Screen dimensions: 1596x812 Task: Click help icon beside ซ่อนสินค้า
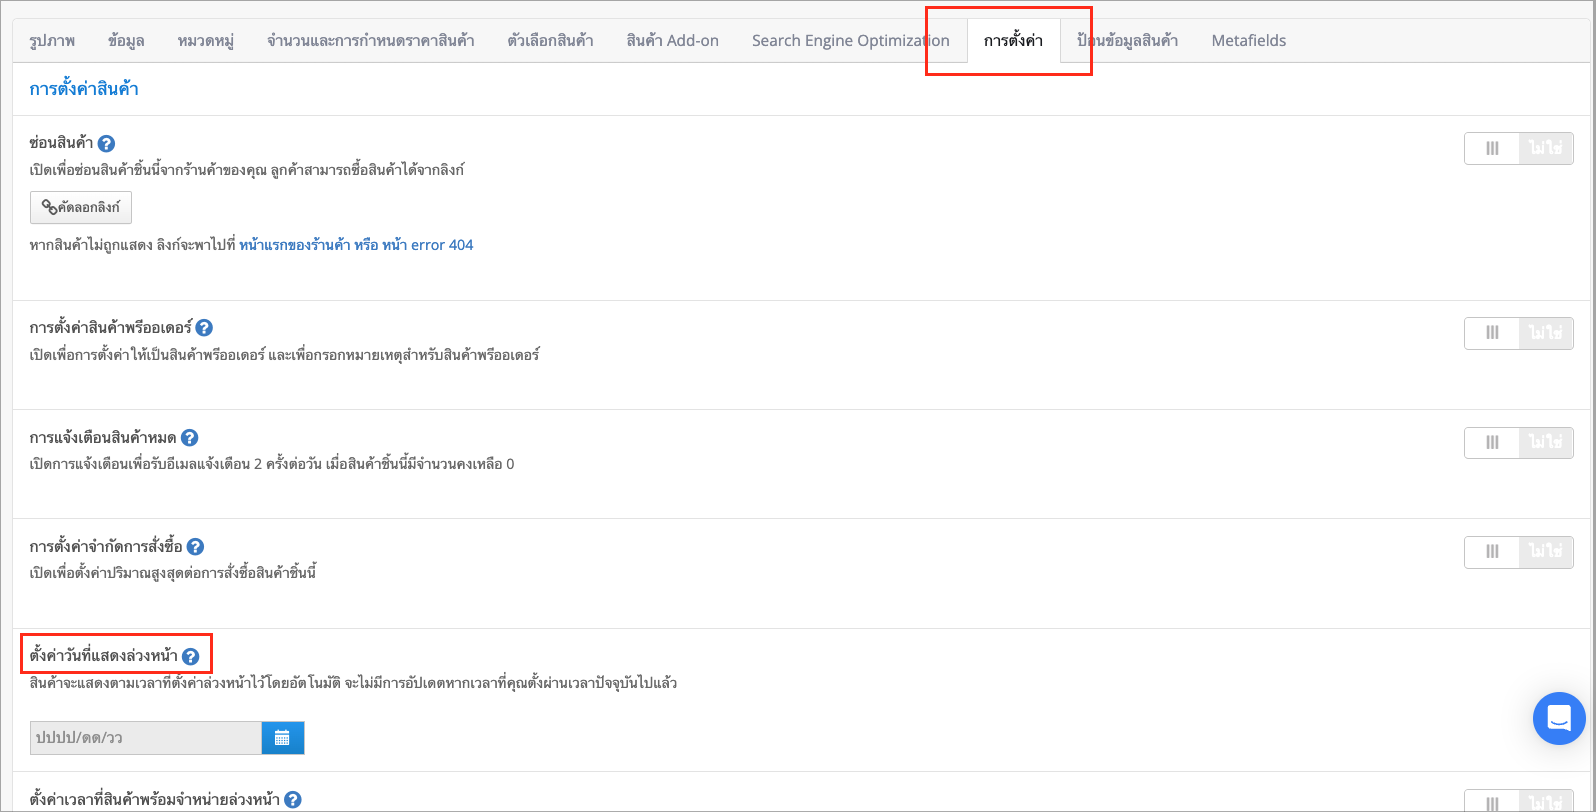pyautogui.click(x=106, y=143)
